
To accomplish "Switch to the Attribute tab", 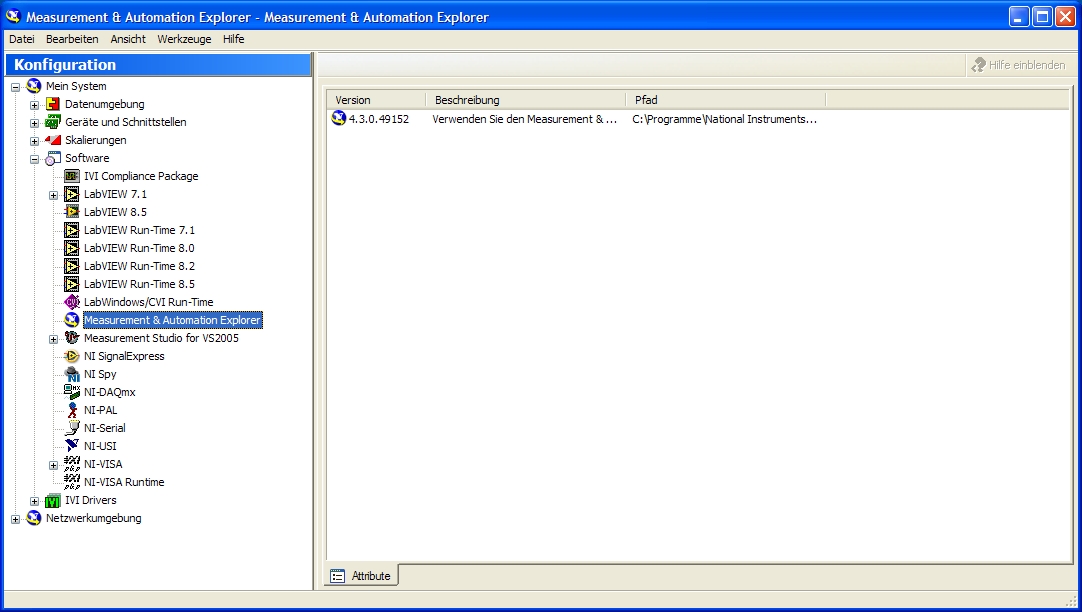I will click(x=361, y=575).
